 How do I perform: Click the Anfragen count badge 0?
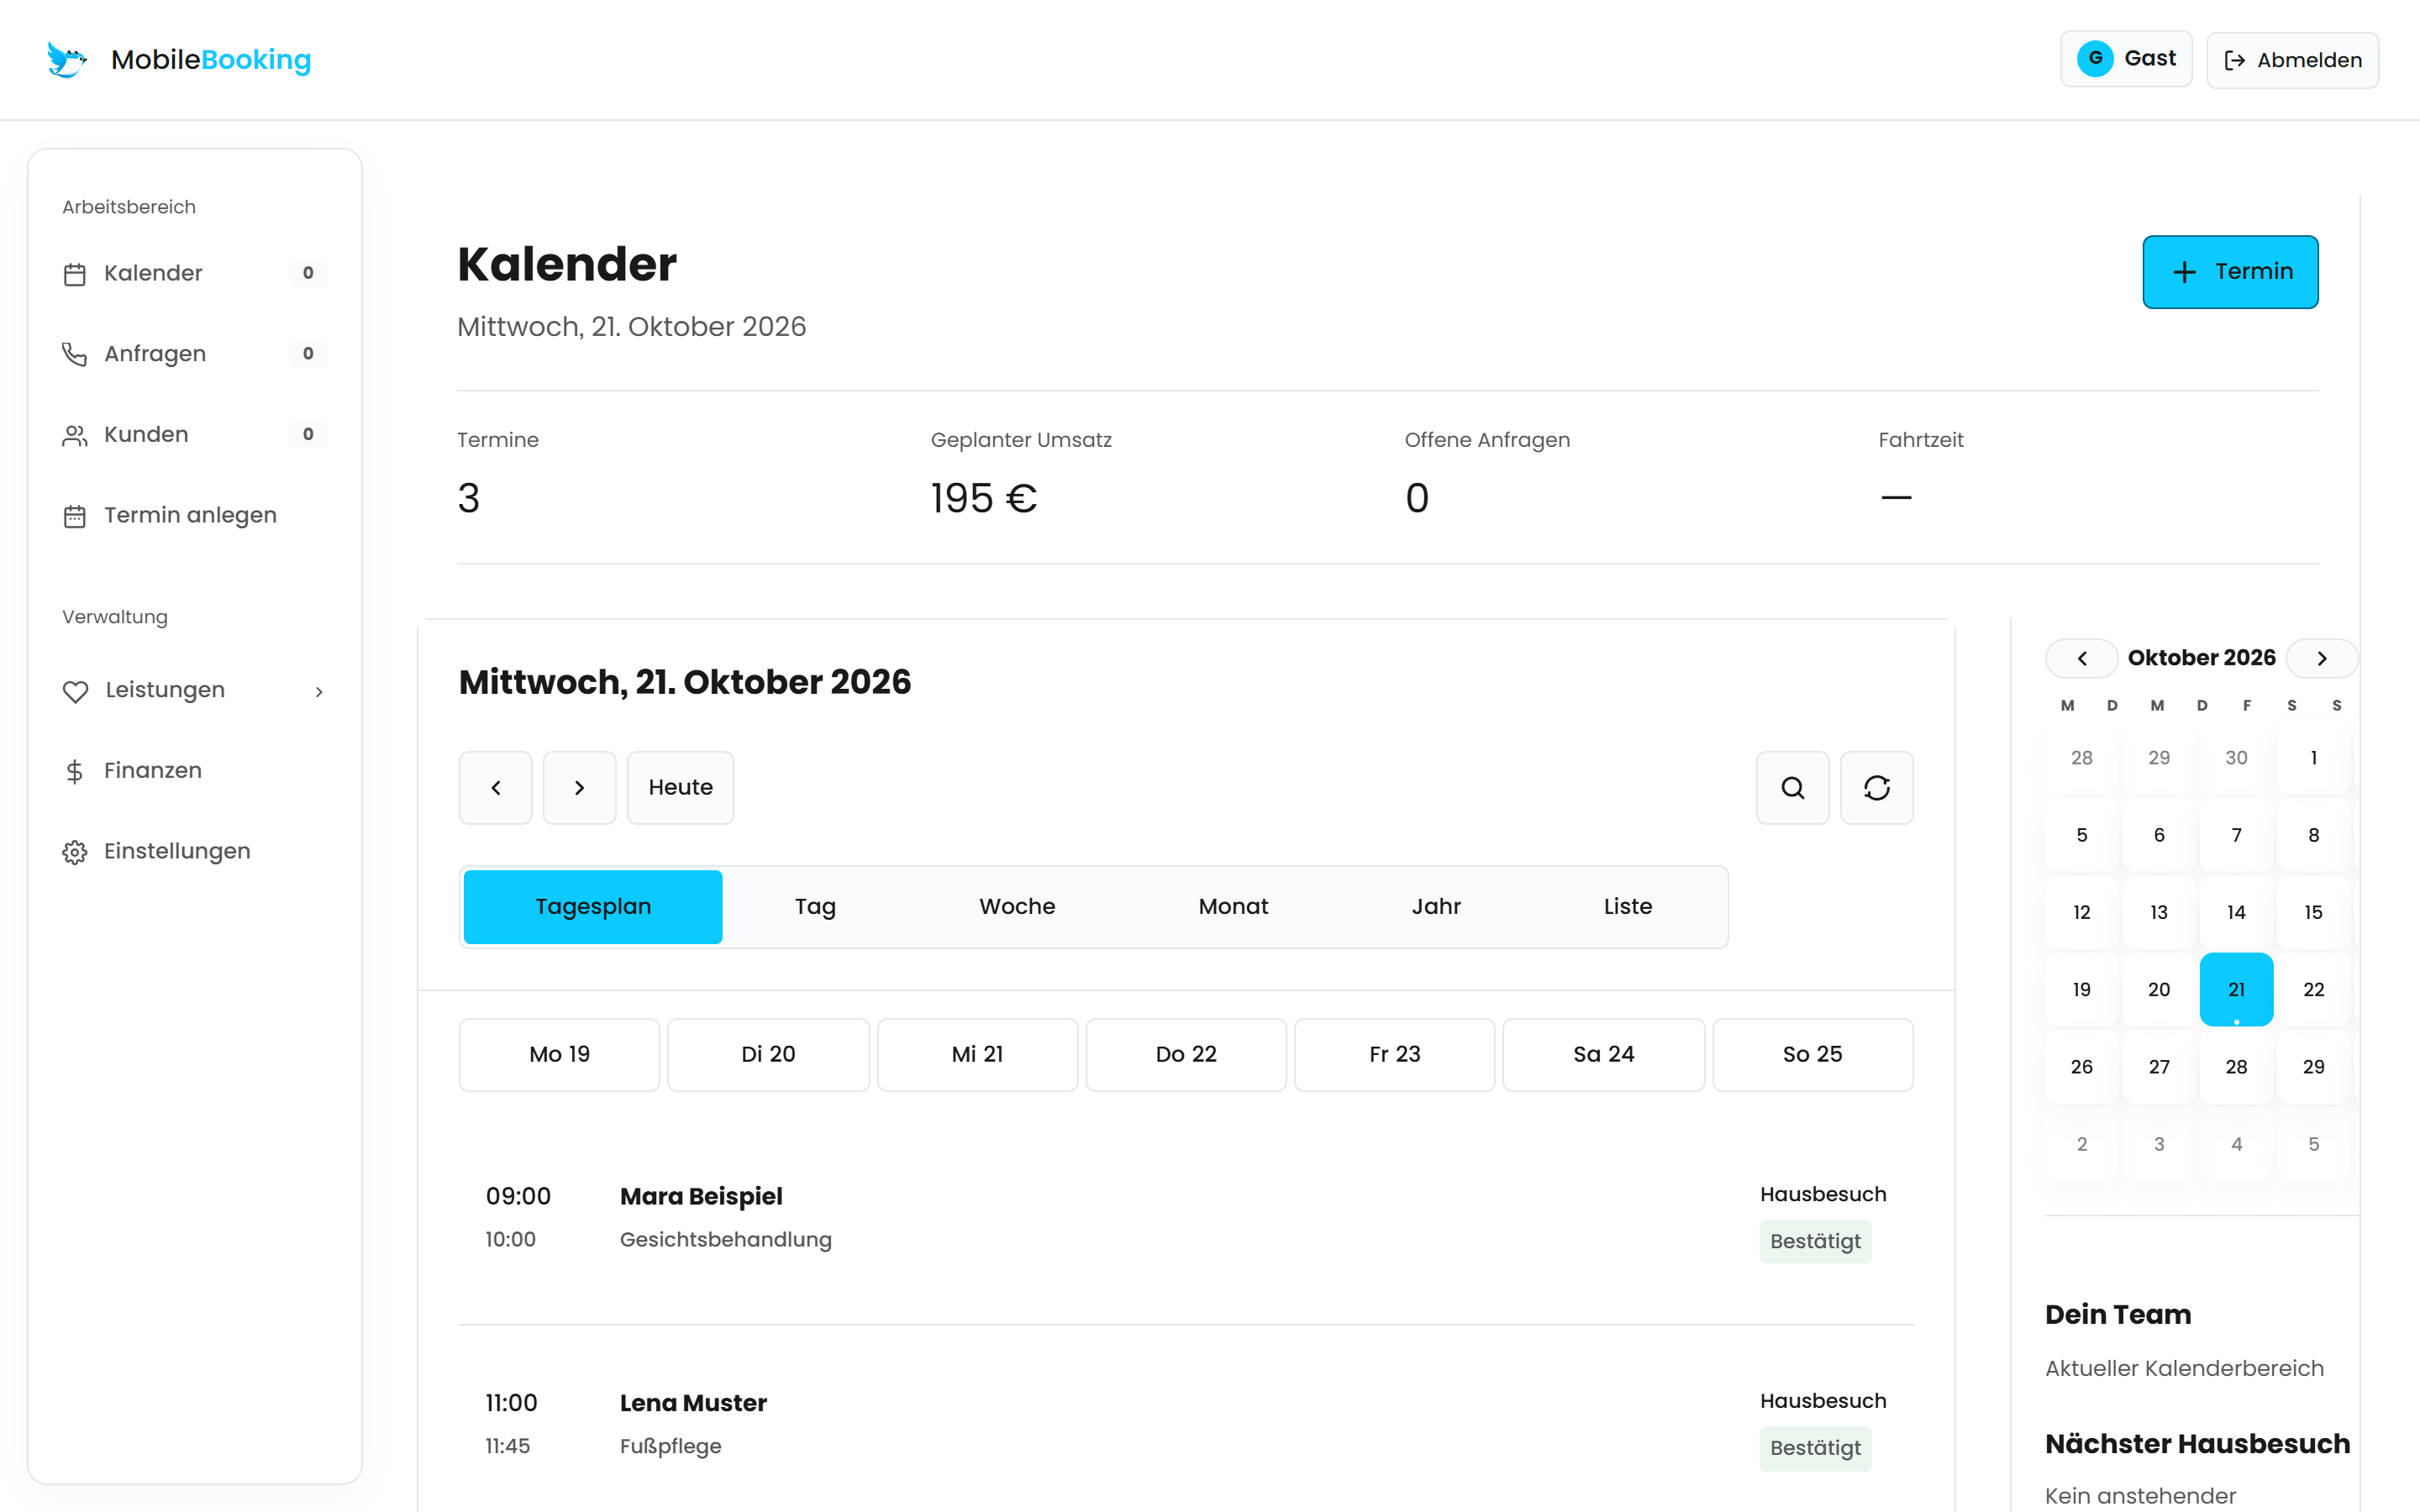308,353
